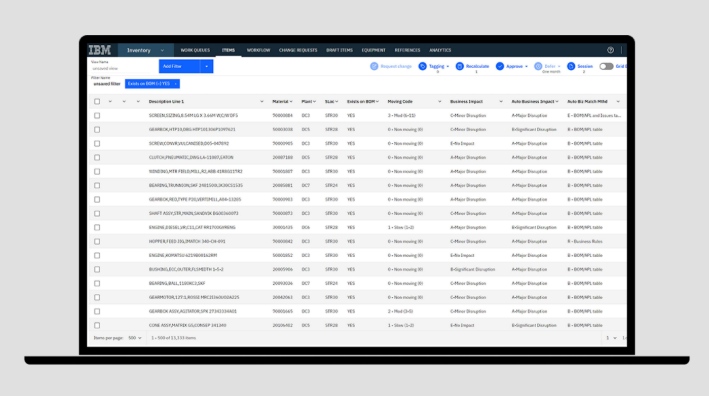Open the Moving Code column filter chevron
The width and height of the screenshot is (709, 396).
coord(440,102)
